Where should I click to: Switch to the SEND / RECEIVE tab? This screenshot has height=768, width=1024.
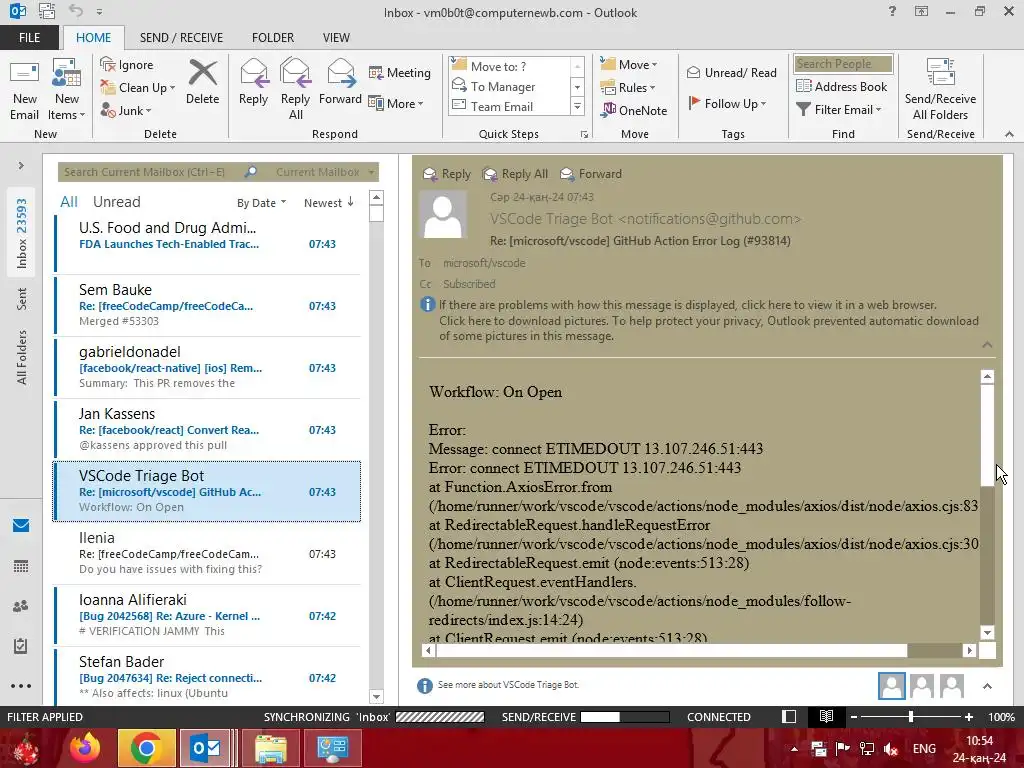click(x=181, y=37)
